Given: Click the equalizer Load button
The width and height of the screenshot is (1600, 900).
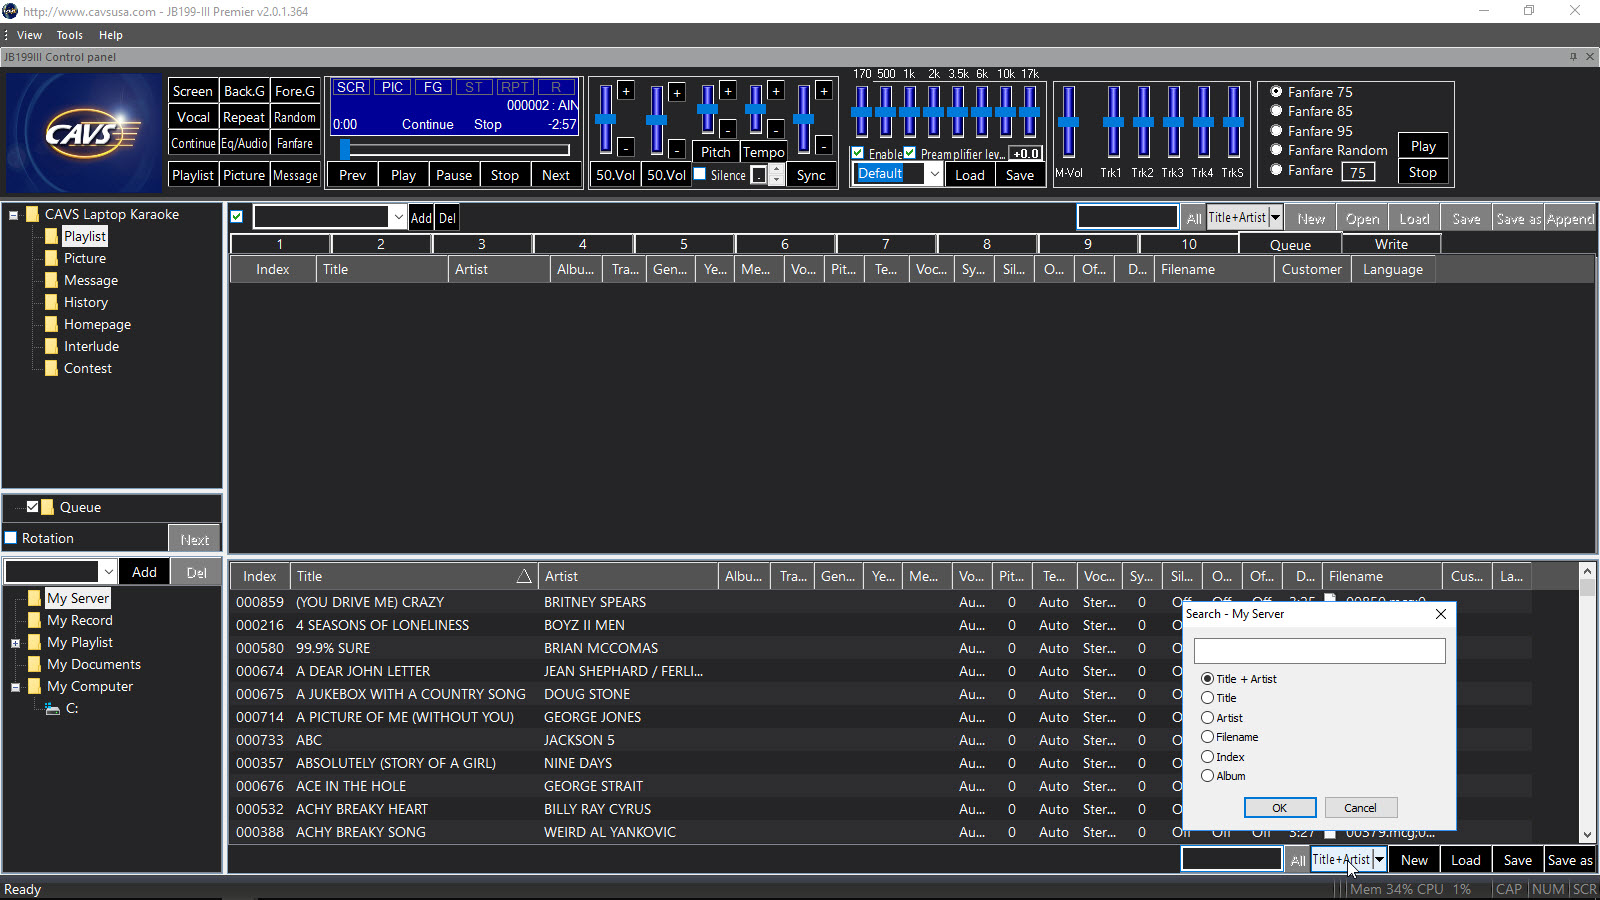Looking at the screenshot, I should pyautogui.click(x=970, y=175).
